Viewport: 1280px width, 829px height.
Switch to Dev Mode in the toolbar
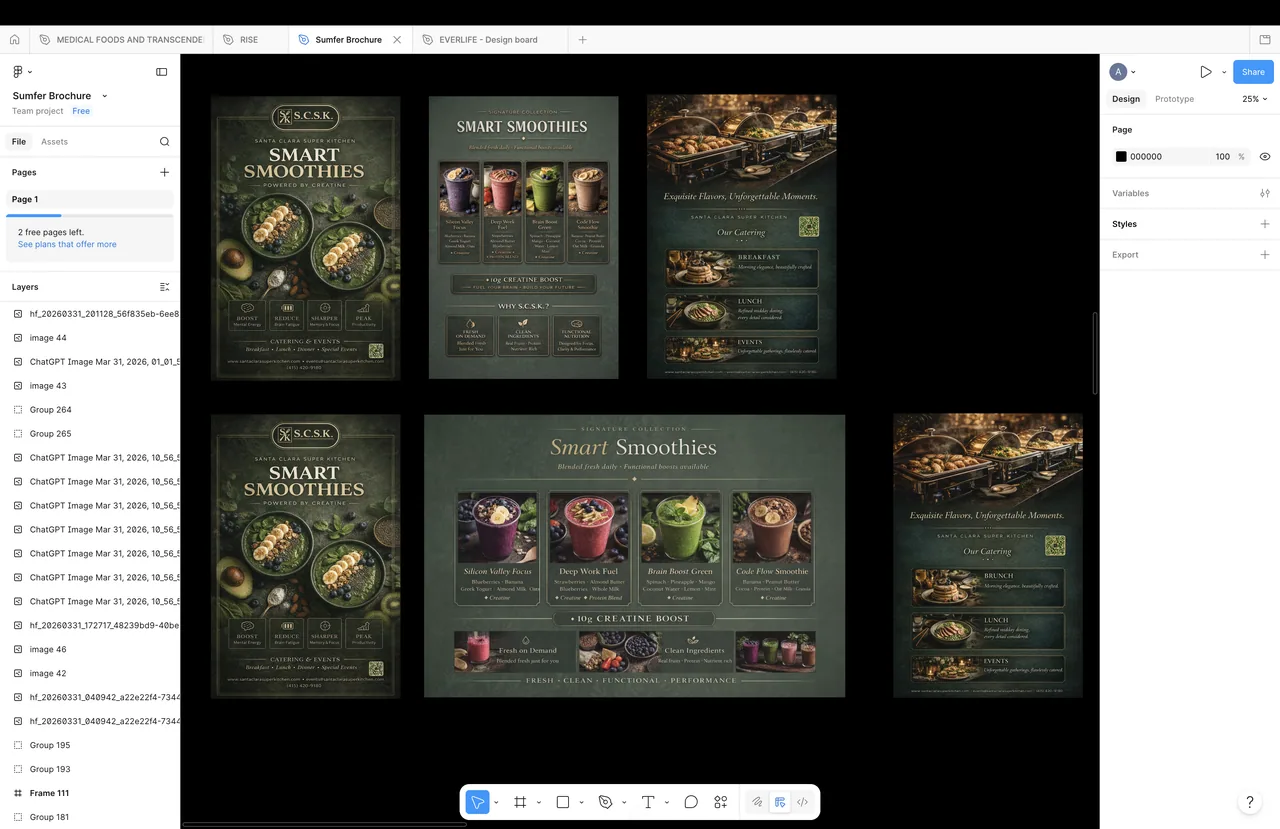802,802
